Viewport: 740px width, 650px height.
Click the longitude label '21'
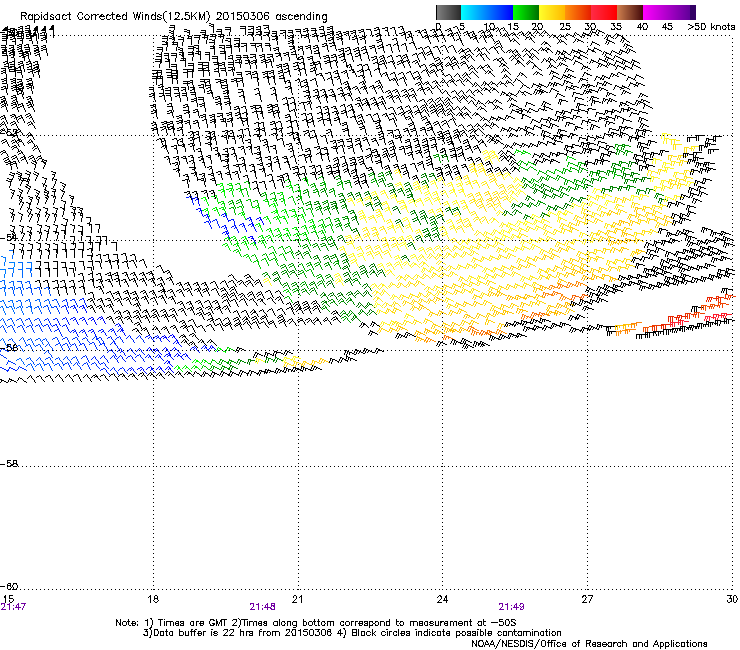coord(297,599)
